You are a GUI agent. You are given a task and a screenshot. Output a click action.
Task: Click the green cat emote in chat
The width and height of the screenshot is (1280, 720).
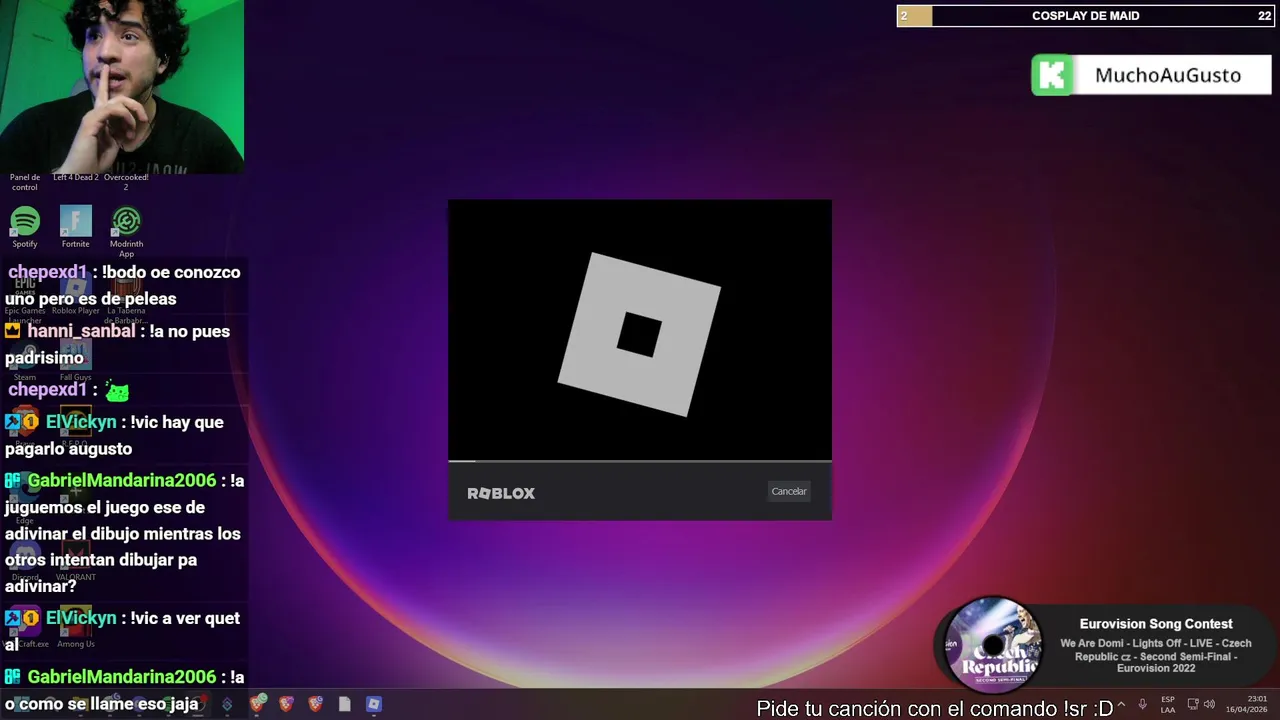[117, 391]
